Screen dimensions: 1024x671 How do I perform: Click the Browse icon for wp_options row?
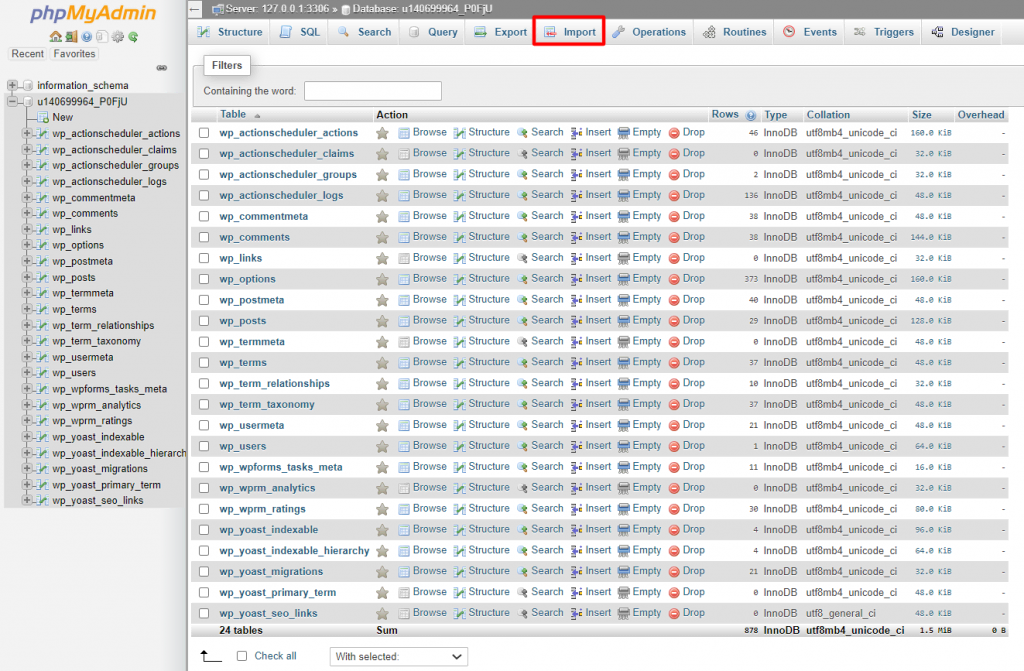(x=405, y=279)
